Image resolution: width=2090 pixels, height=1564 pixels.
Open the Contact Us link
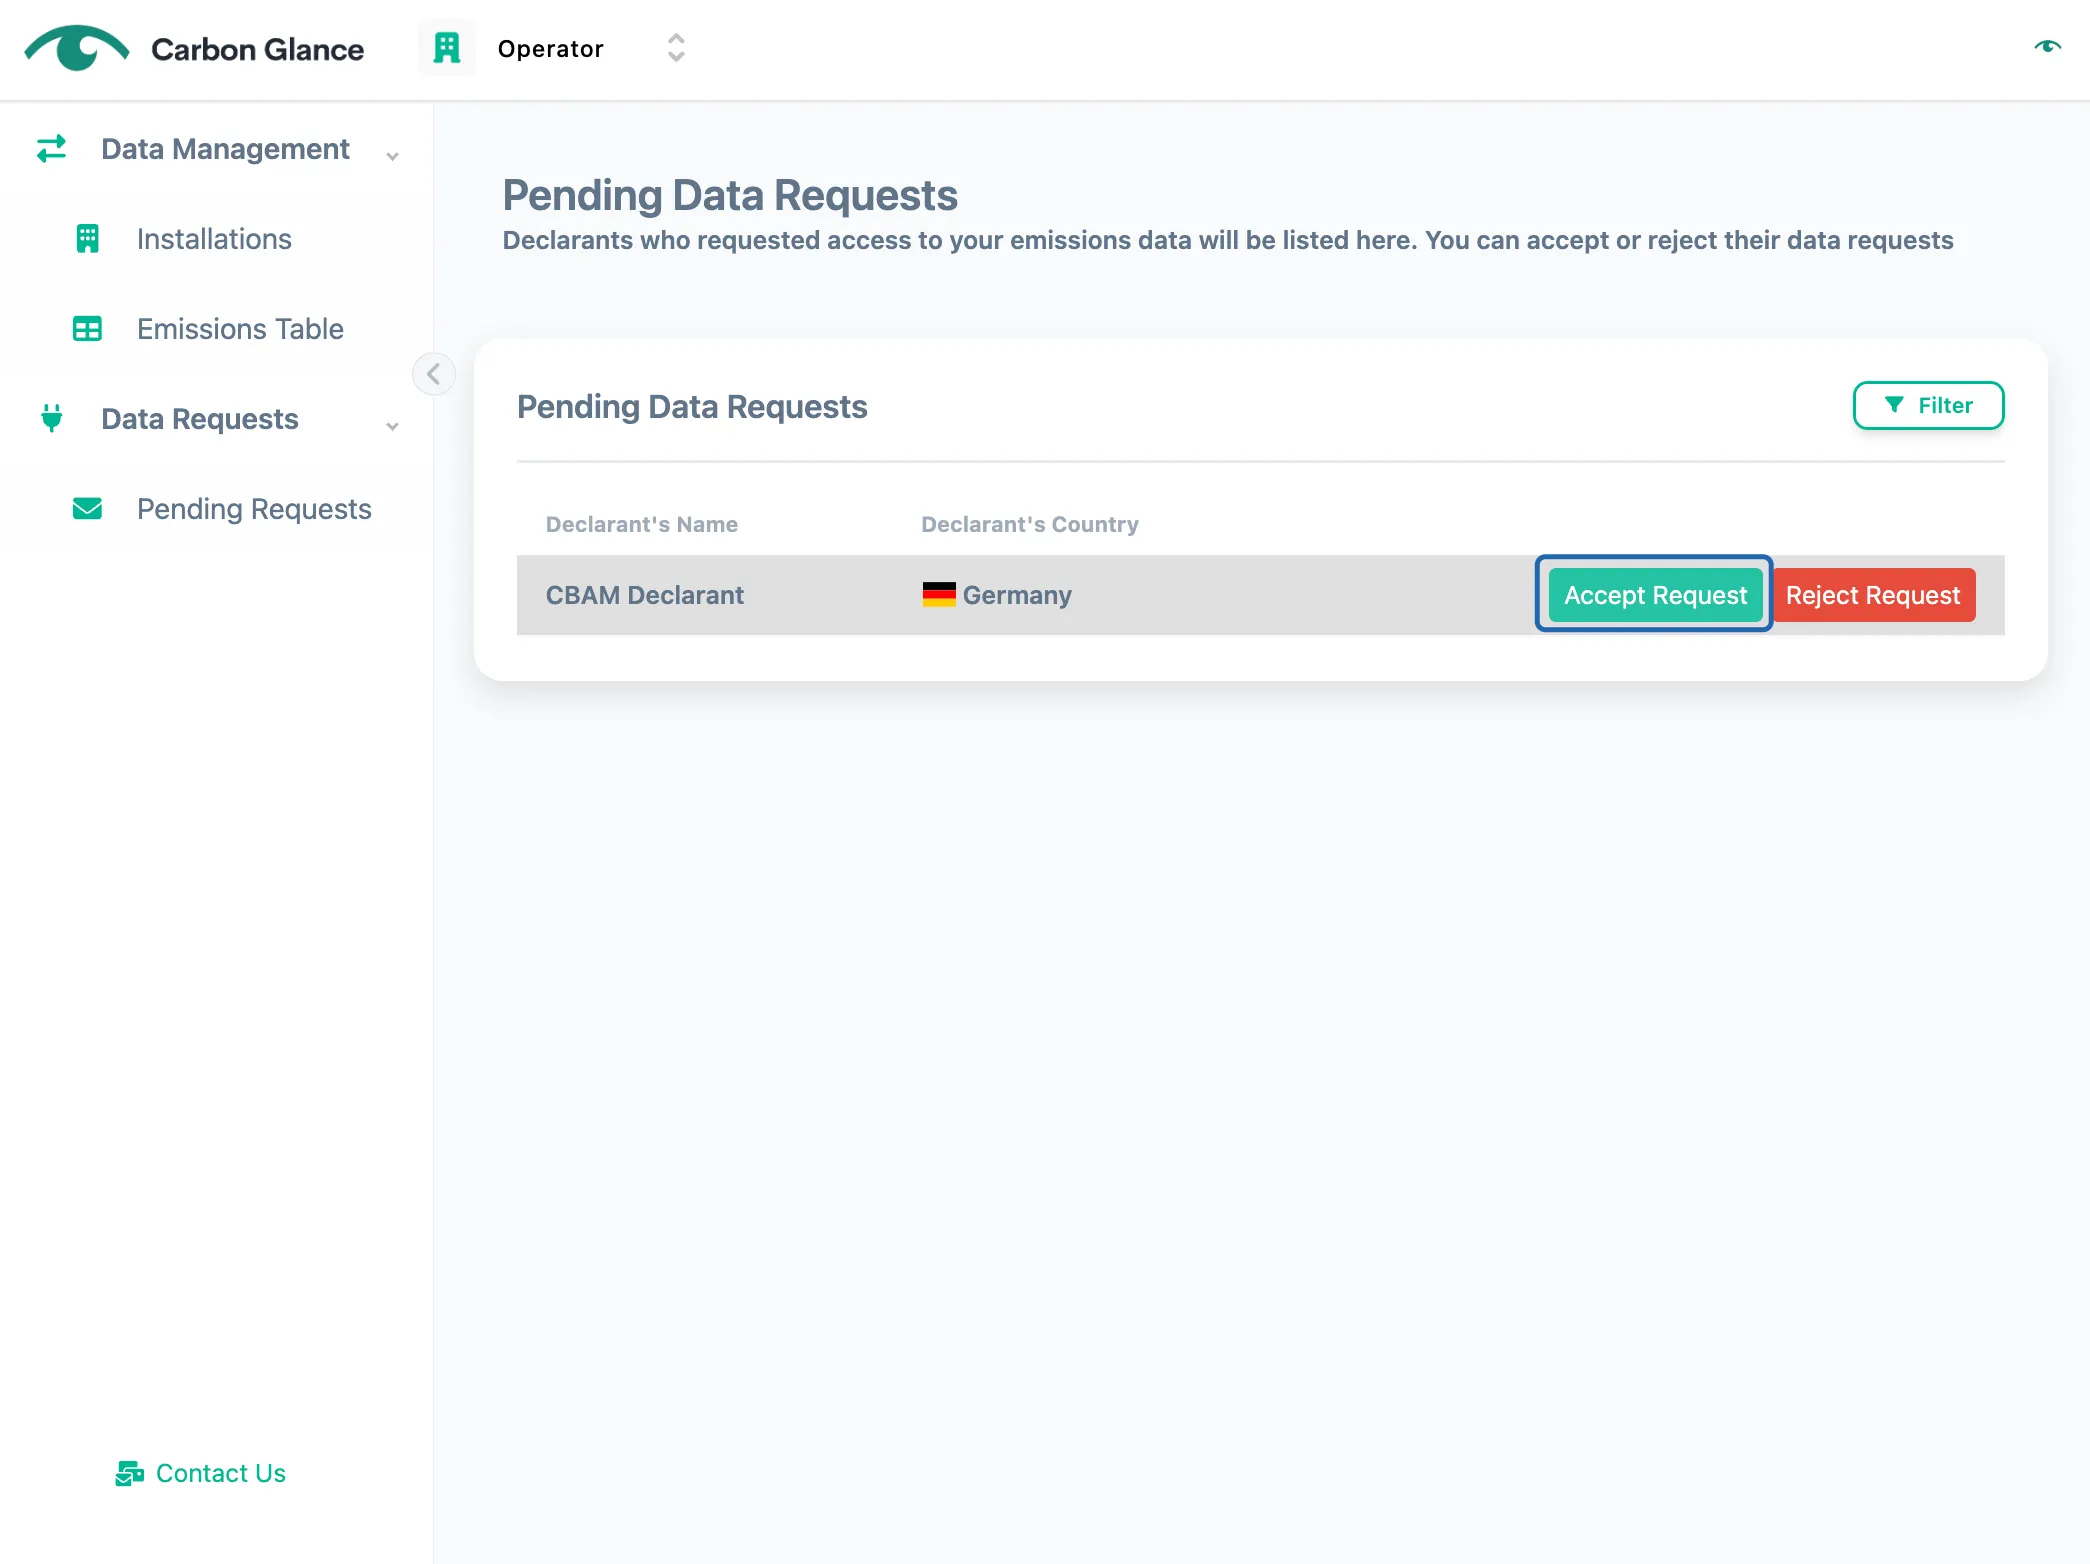click(x=221, y=1473)
